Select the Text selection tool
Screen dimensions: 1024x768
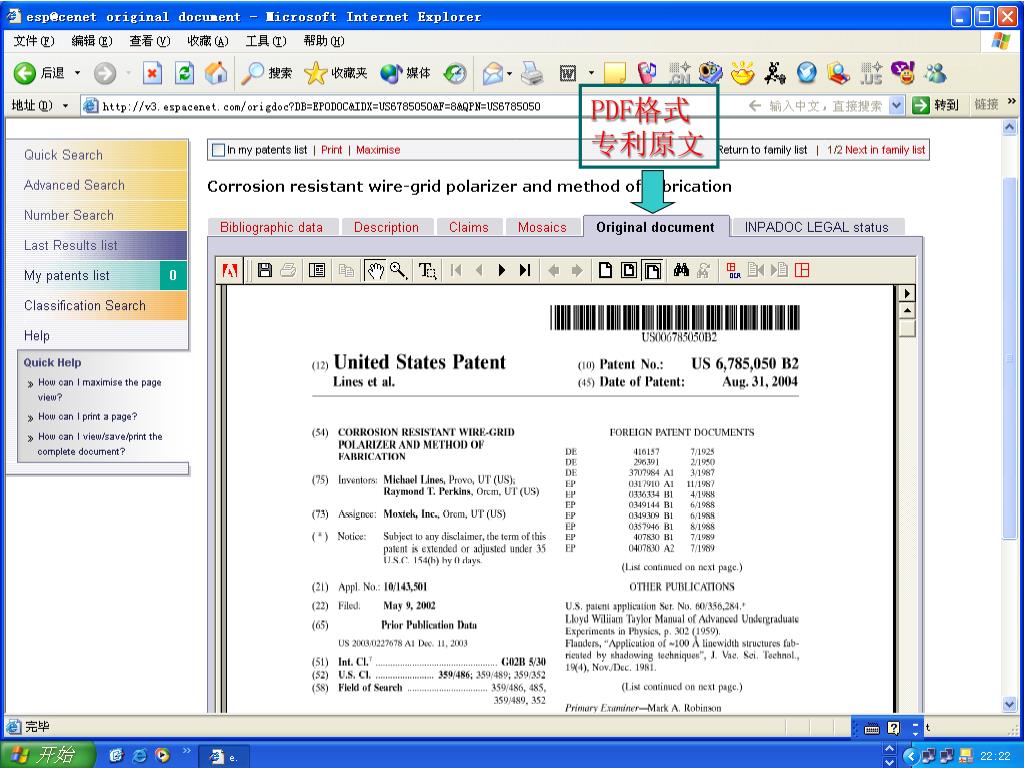coord(427,270)
